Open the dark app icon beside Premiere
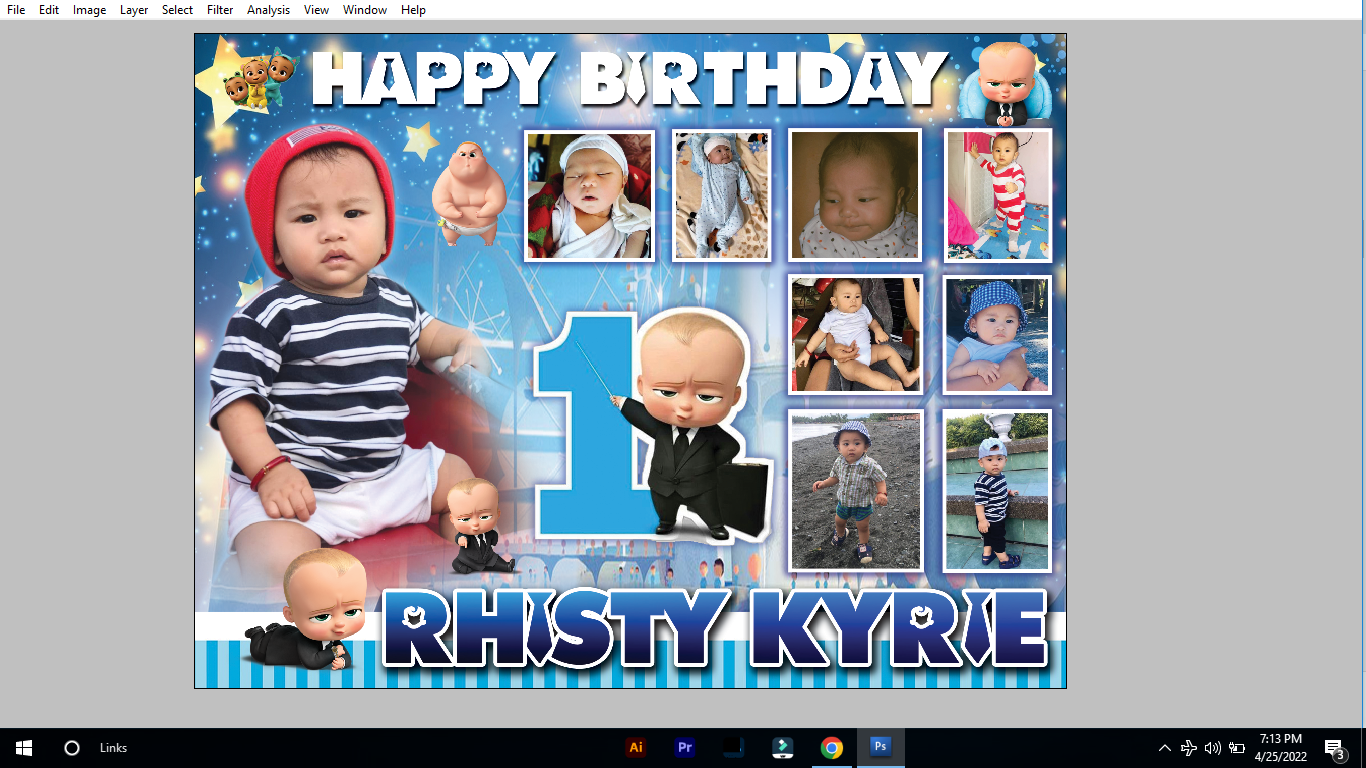Viewport: 1366px width, 768px height. [x=733, y=748]
